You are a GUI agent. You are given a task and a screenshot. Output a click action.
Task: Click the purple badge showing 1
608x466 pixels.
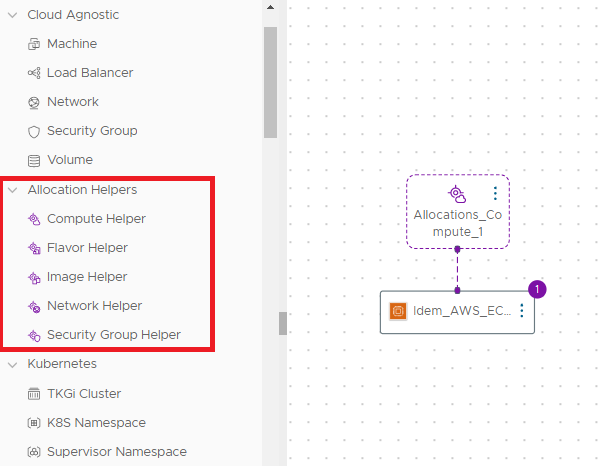[x=537, y=289]
